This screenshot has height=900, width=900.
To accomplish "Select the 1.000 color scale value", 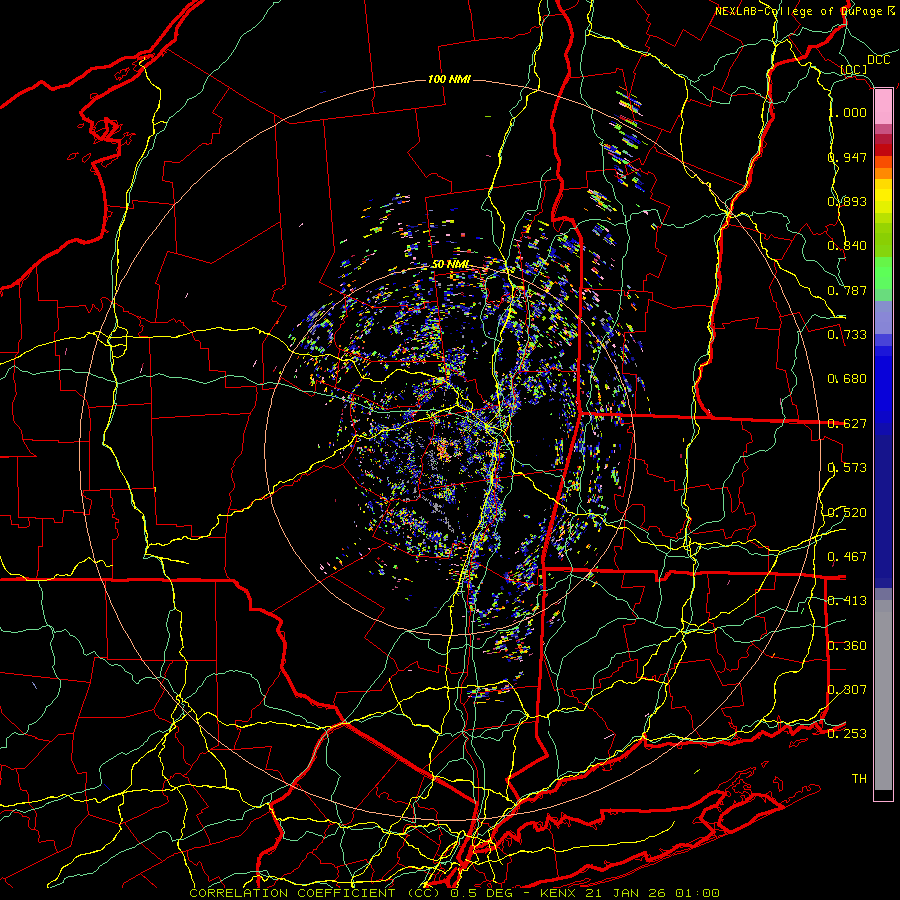I will tap(848, 112).
